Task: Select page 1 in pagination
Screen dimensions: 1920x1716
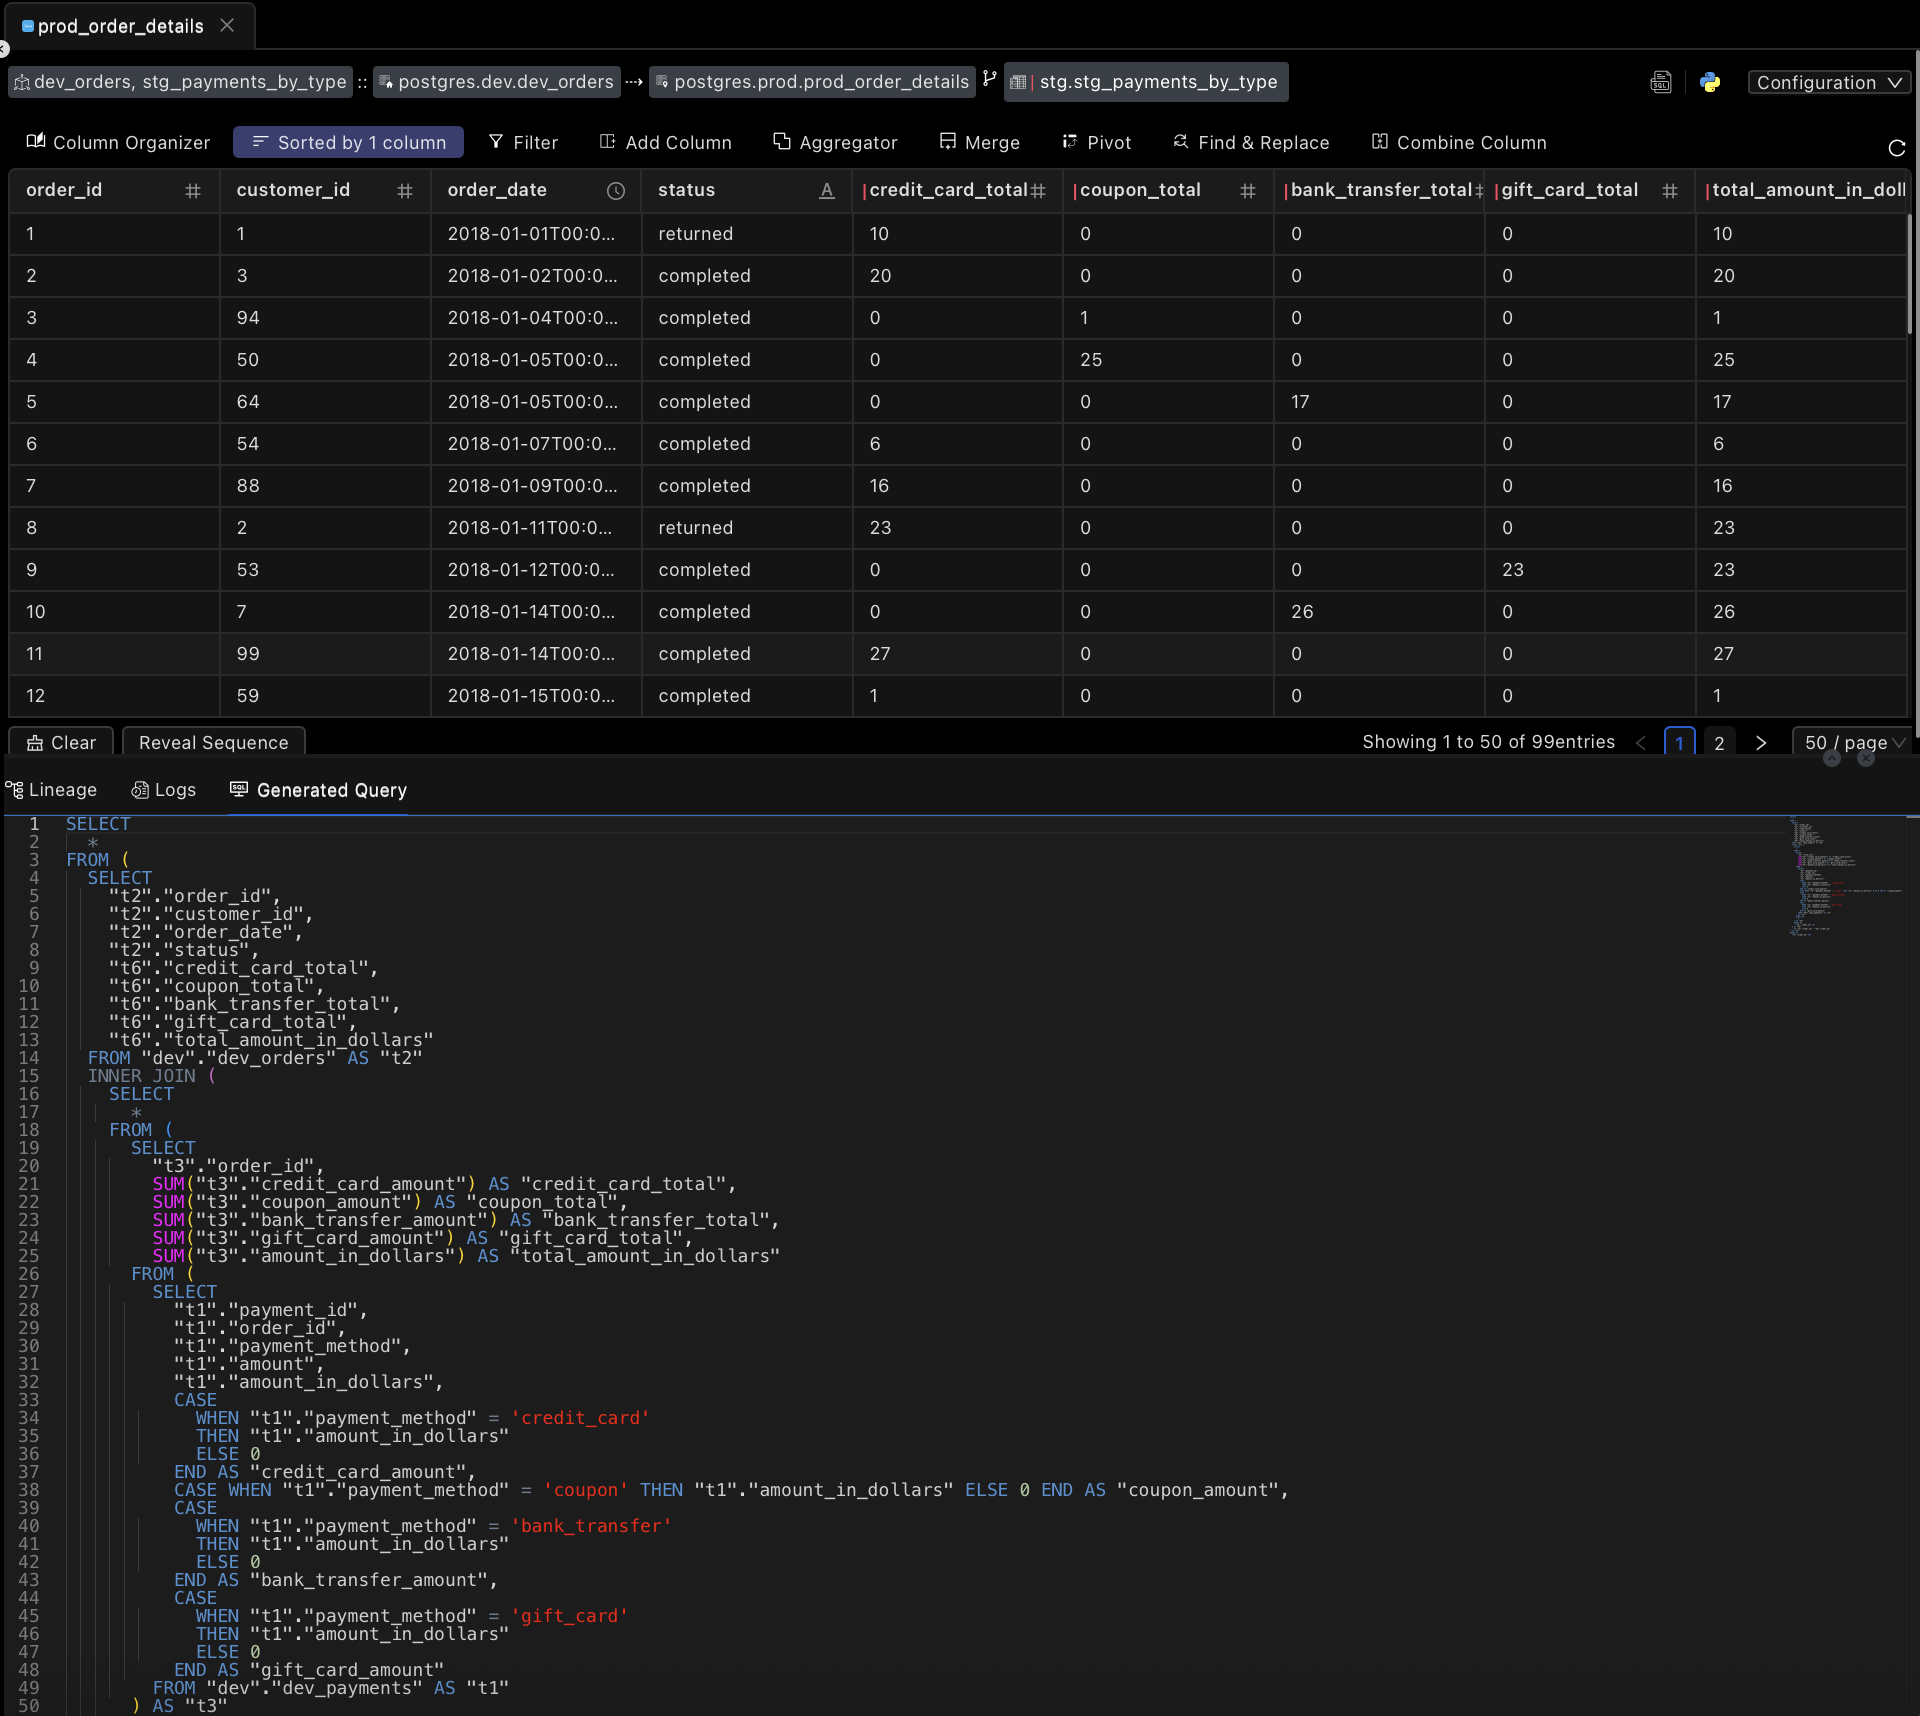Action: coord(1679,743)
